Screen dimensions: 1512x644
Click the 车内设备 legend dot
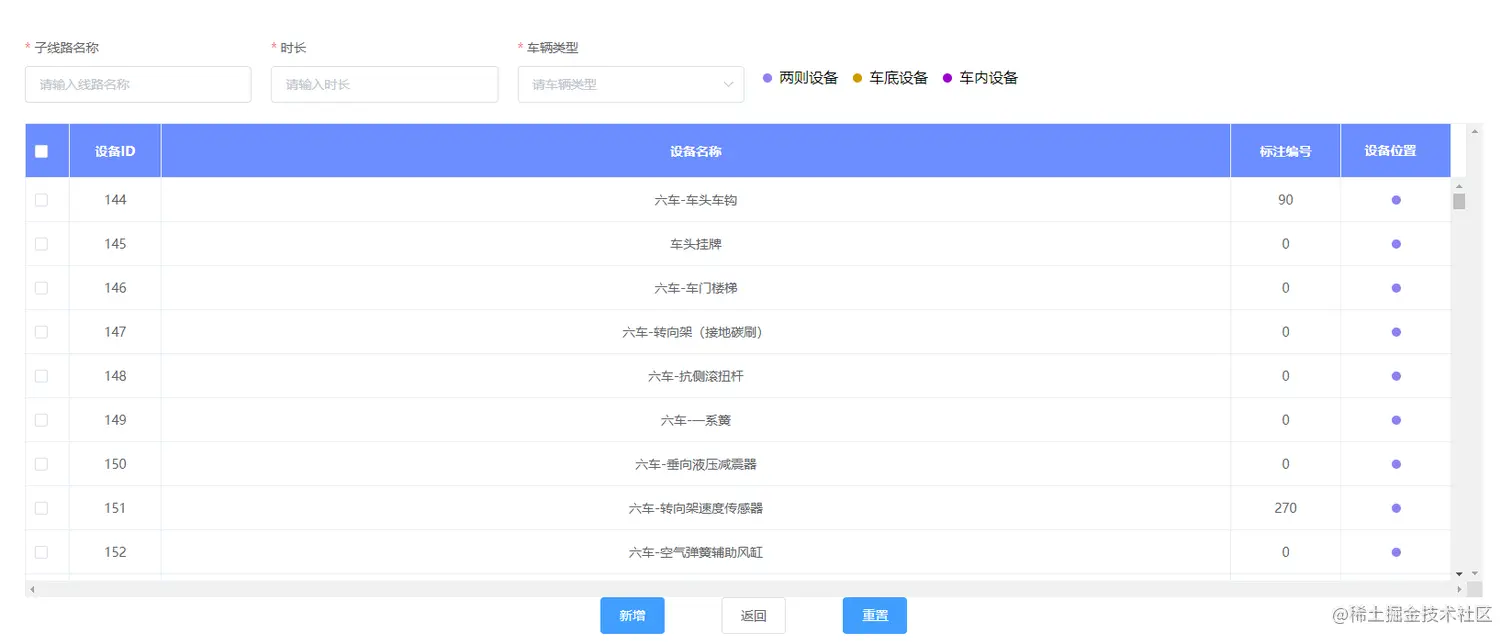947,78
